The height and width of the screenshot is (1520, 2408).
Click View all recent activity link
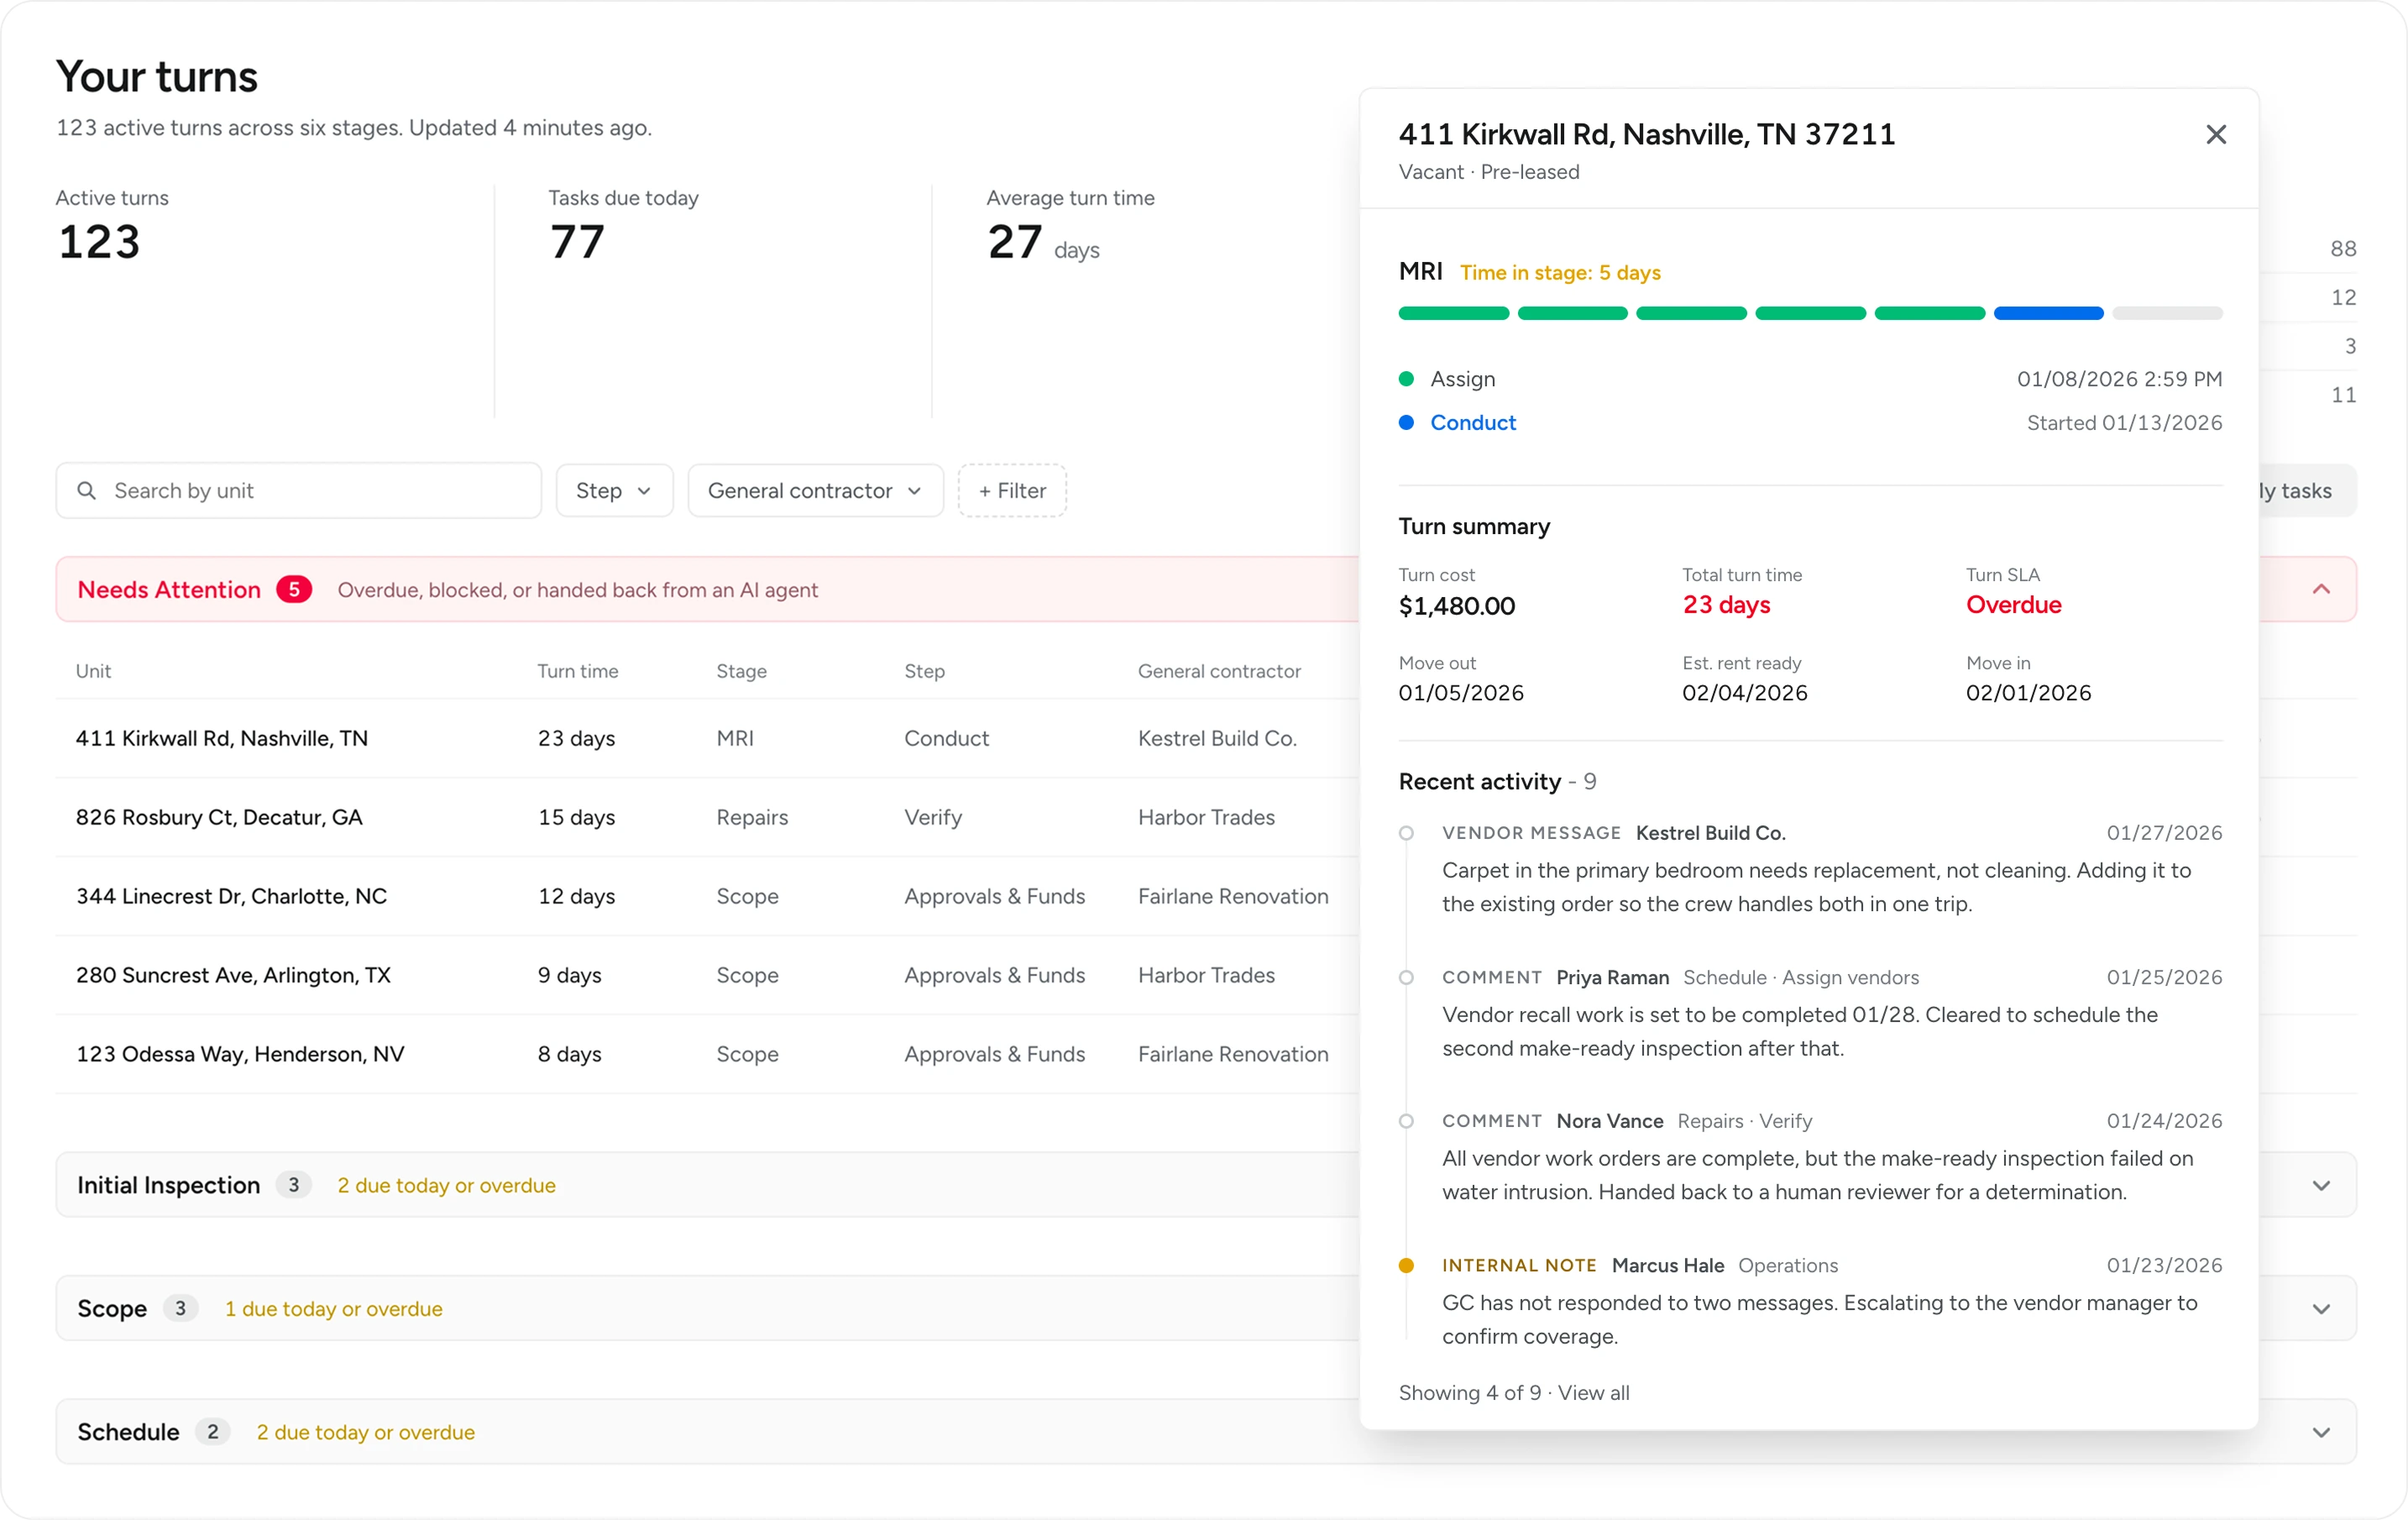pyautogui.click(x=1593, y=1393)
